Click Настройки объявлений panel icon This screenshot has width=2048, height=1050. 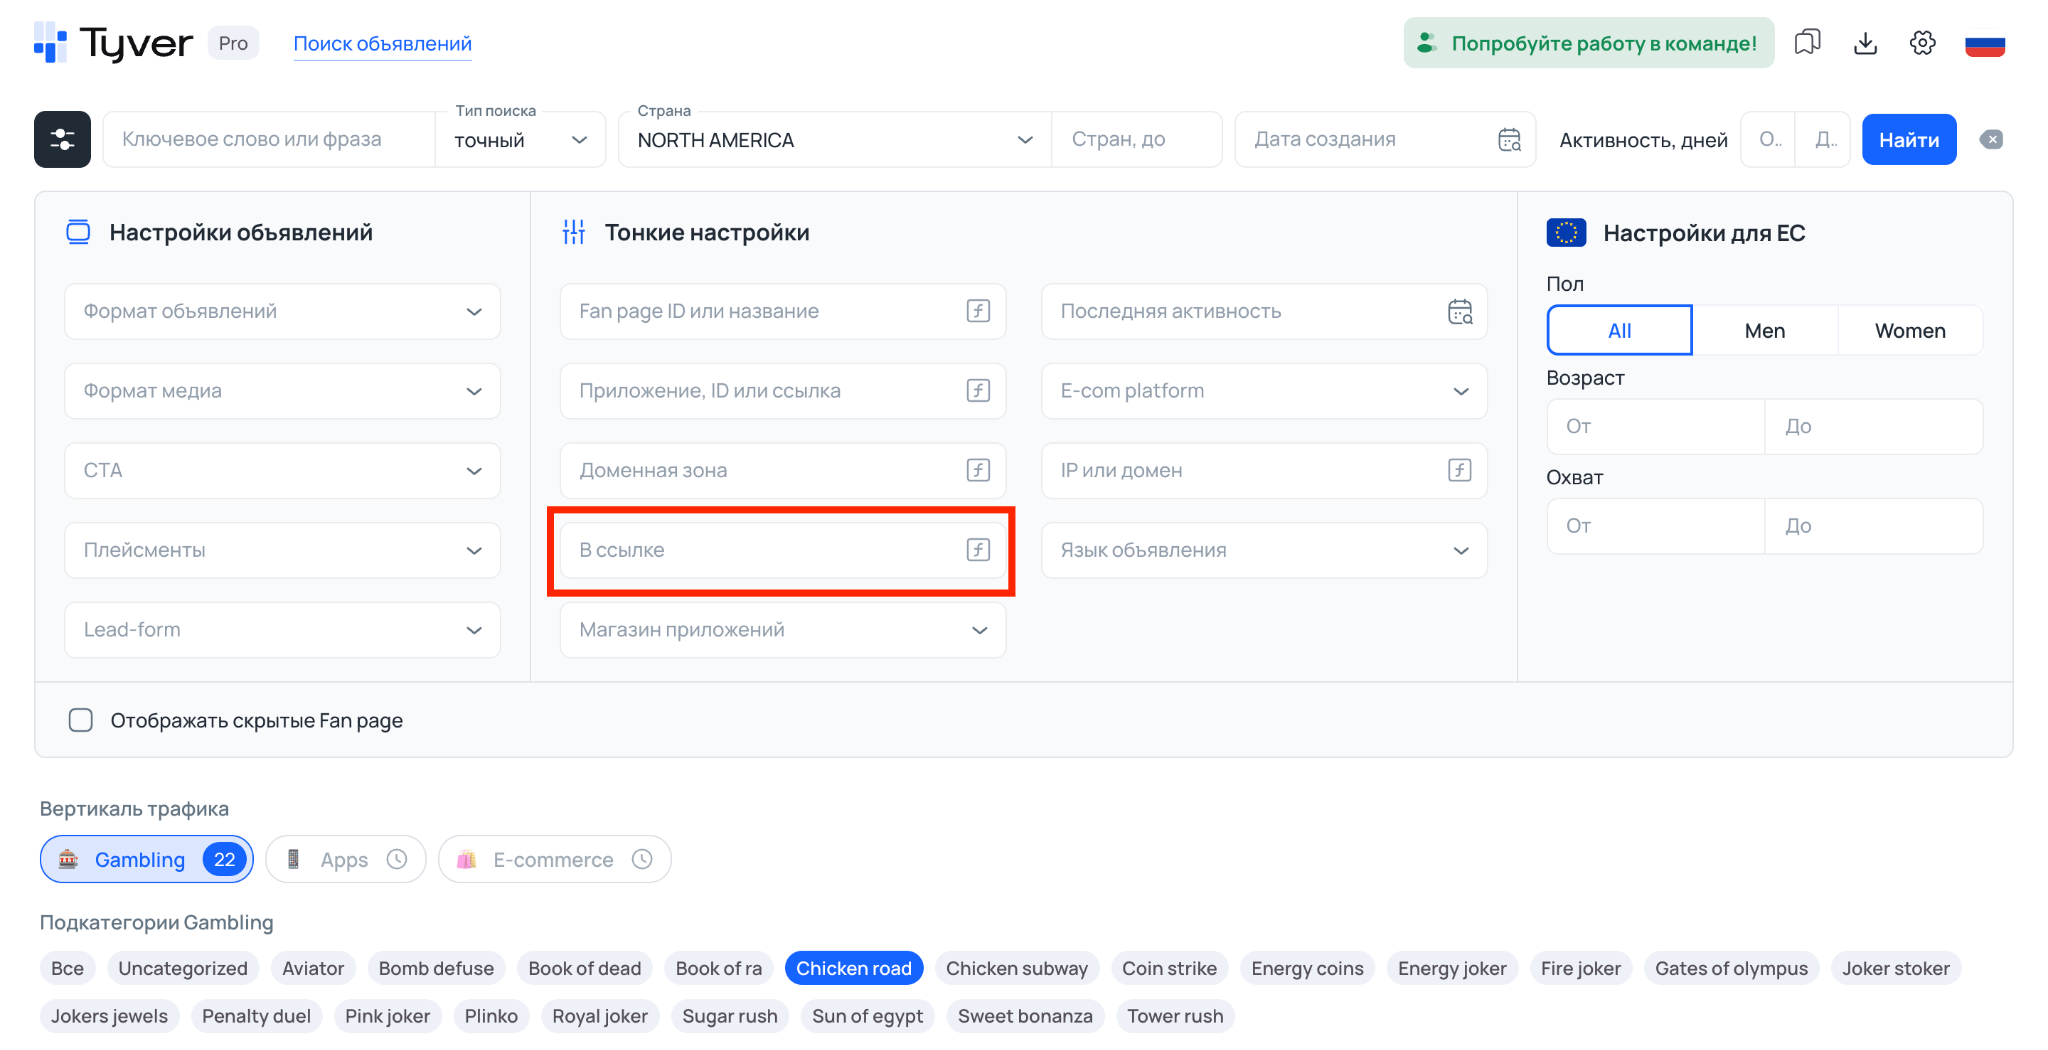click(x=78, y=232)
